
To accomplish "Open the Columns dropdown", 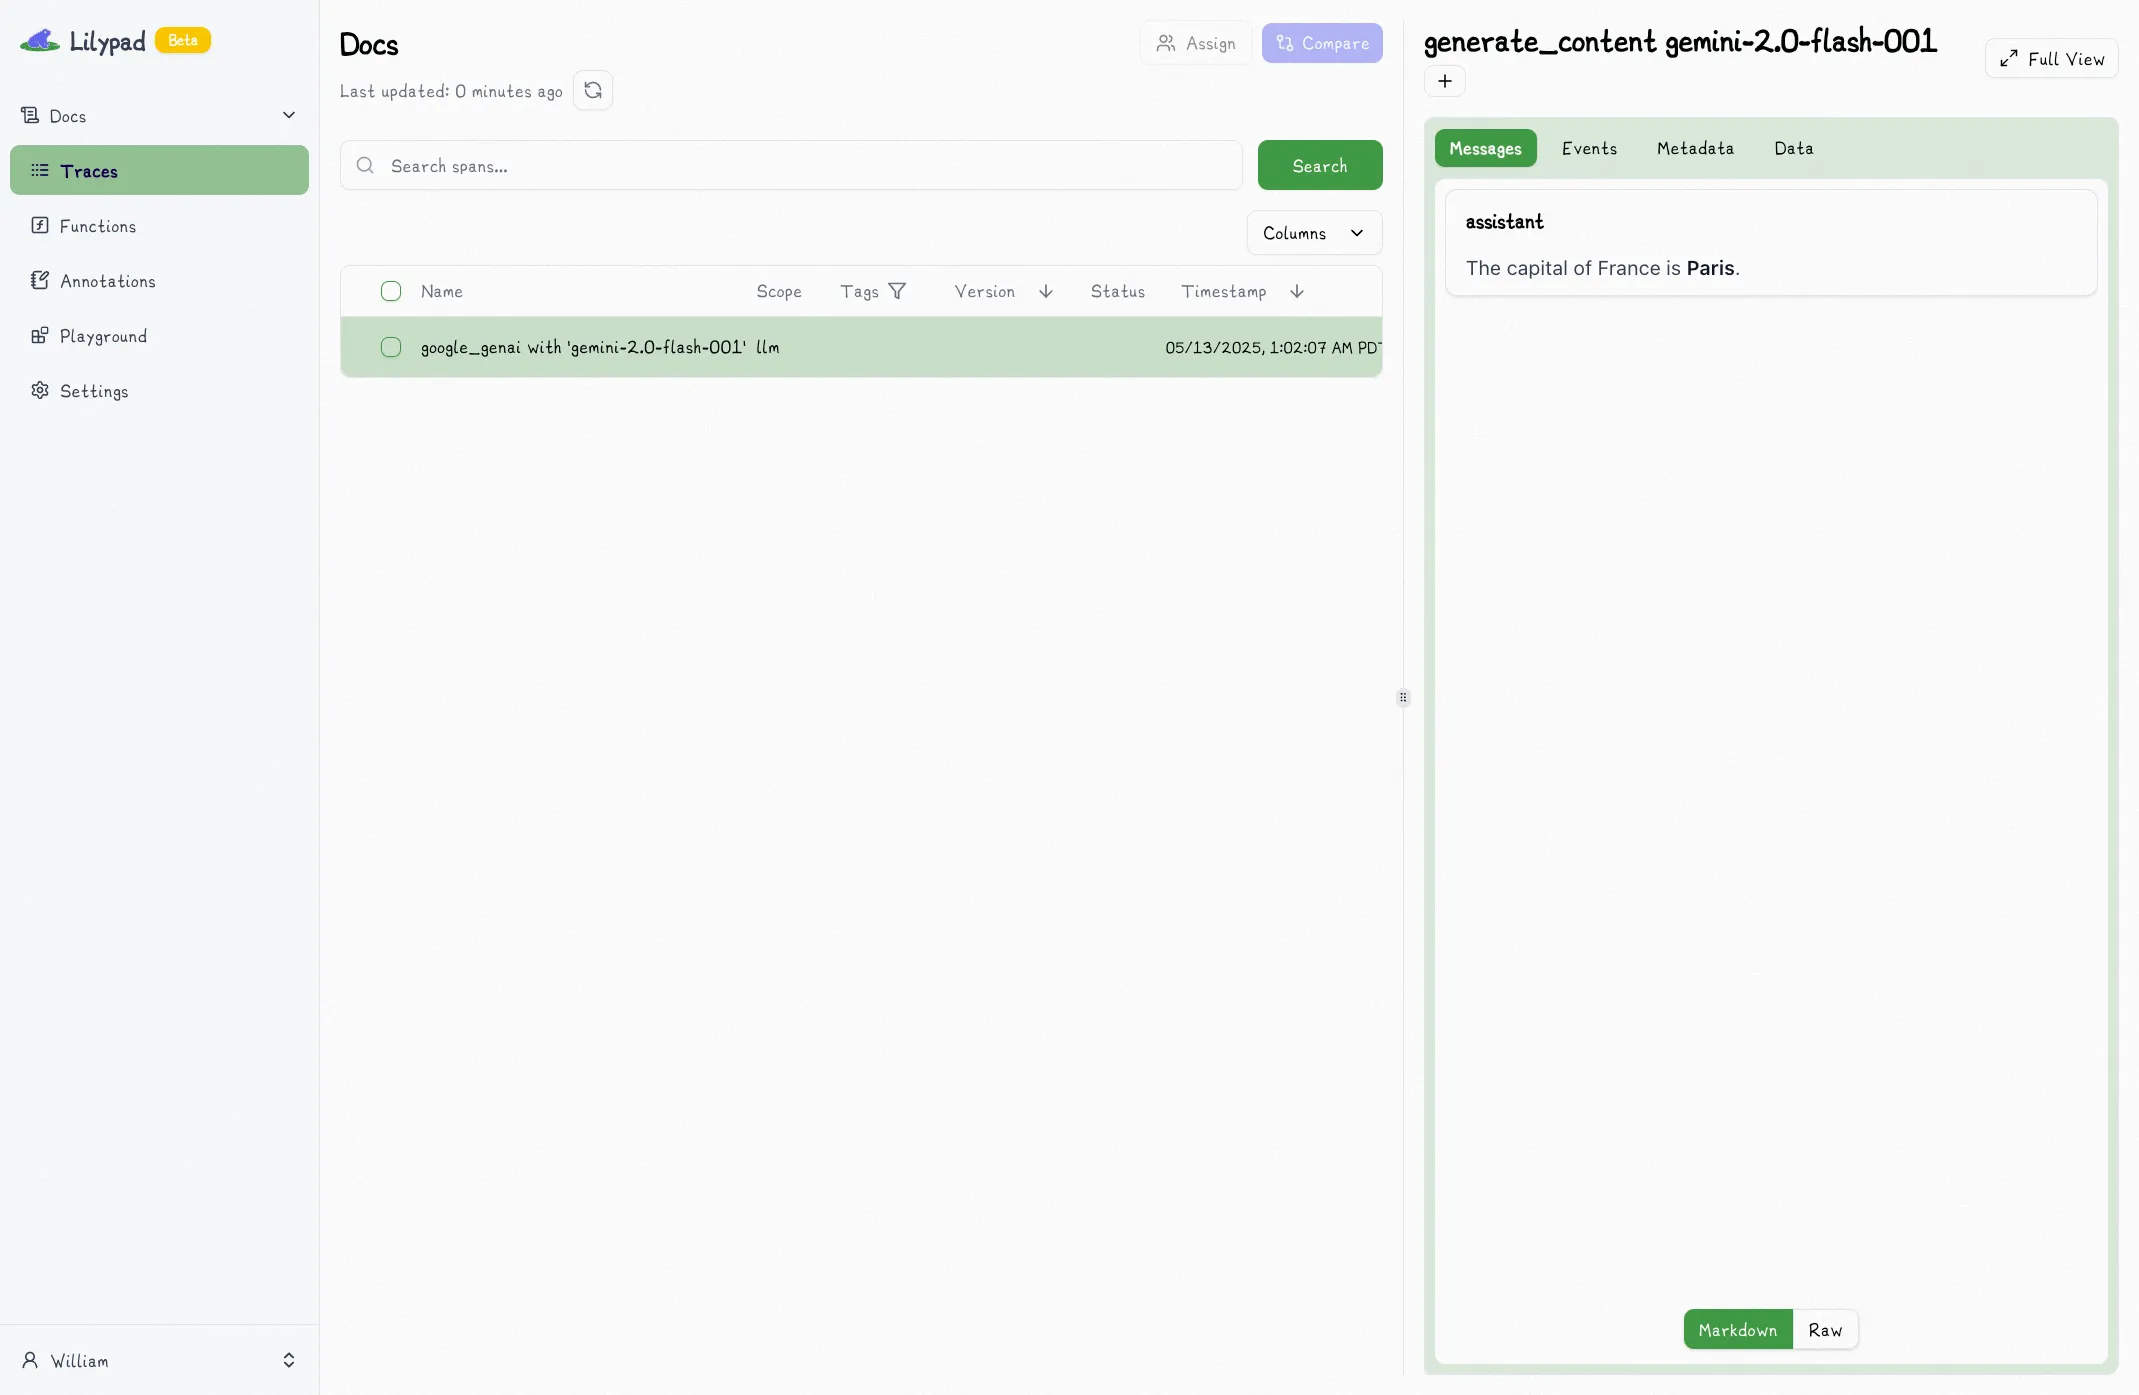I will (1313, 233).
